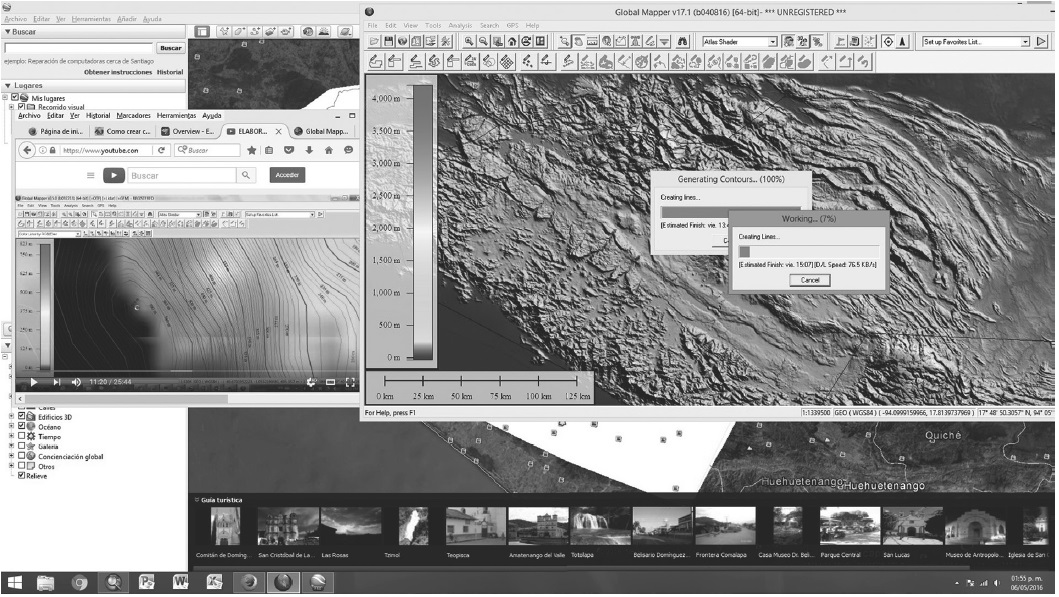Open the Set up Favorites List dropdown
This screenshot has height=597, width=1059.
[1025, 42]
